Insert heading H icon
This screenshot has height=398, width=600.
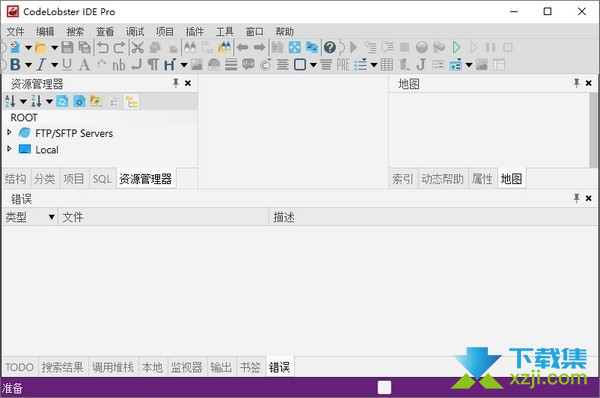point(170,65)
